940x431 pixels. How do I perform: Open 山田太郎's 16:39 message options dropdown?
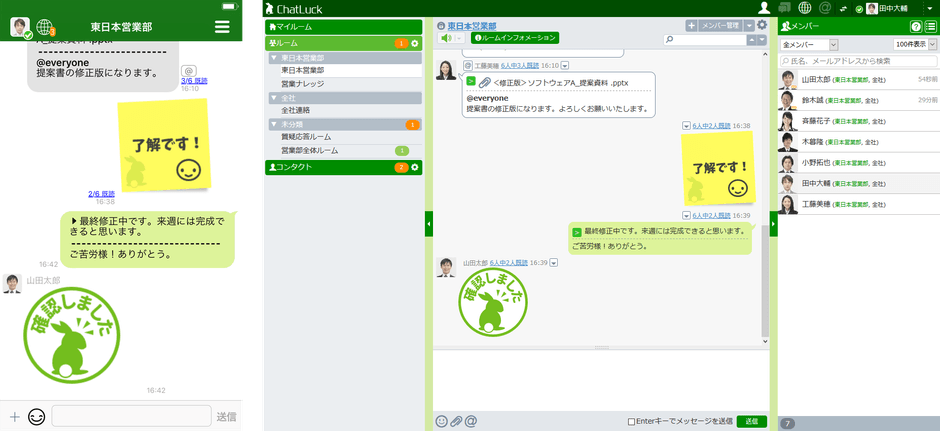point(554,263)
